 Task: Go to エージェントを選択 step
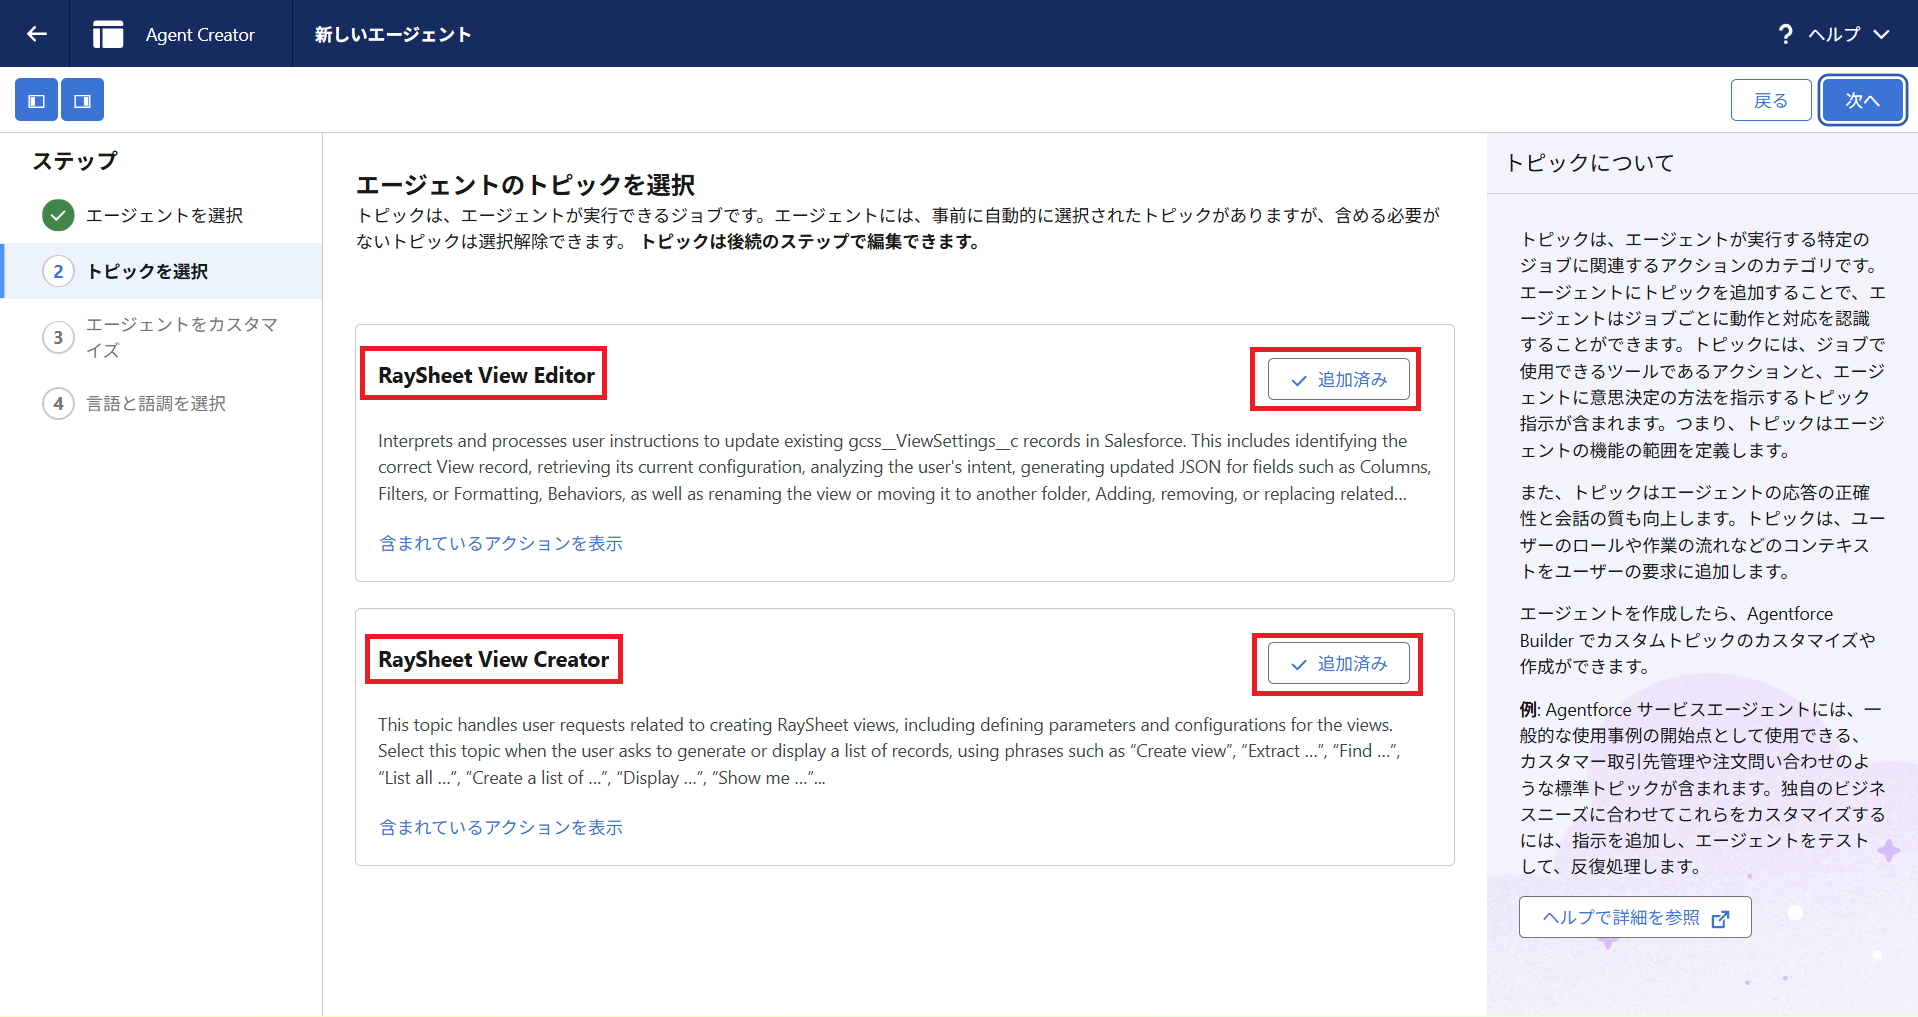pyautogui.click(x=164, y=216)
